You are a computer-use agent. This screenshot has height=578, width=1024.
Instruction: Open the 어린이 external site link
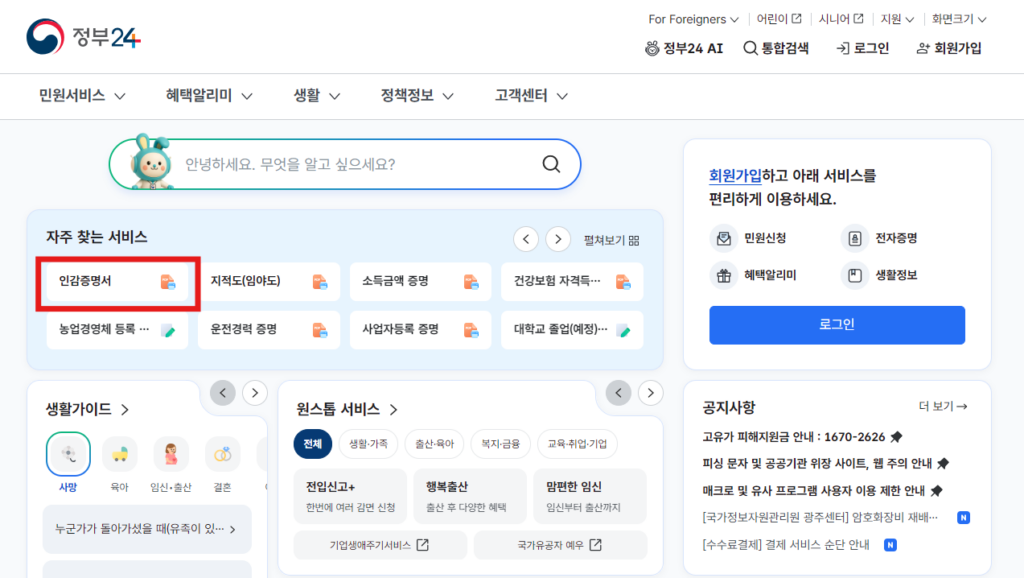tap(778, 19)
